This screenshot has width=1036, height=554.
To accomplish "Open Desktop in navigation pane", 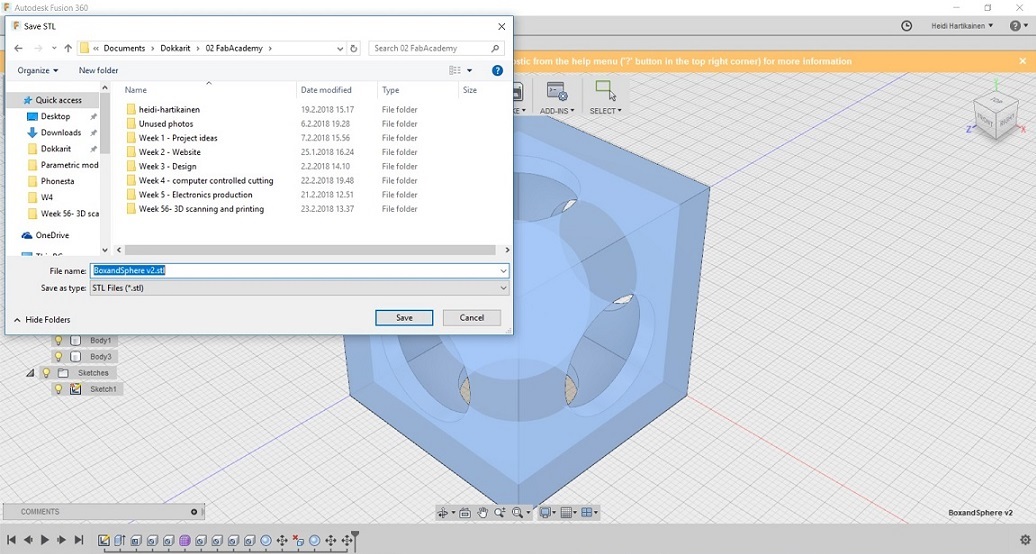I will pos(56,116).
